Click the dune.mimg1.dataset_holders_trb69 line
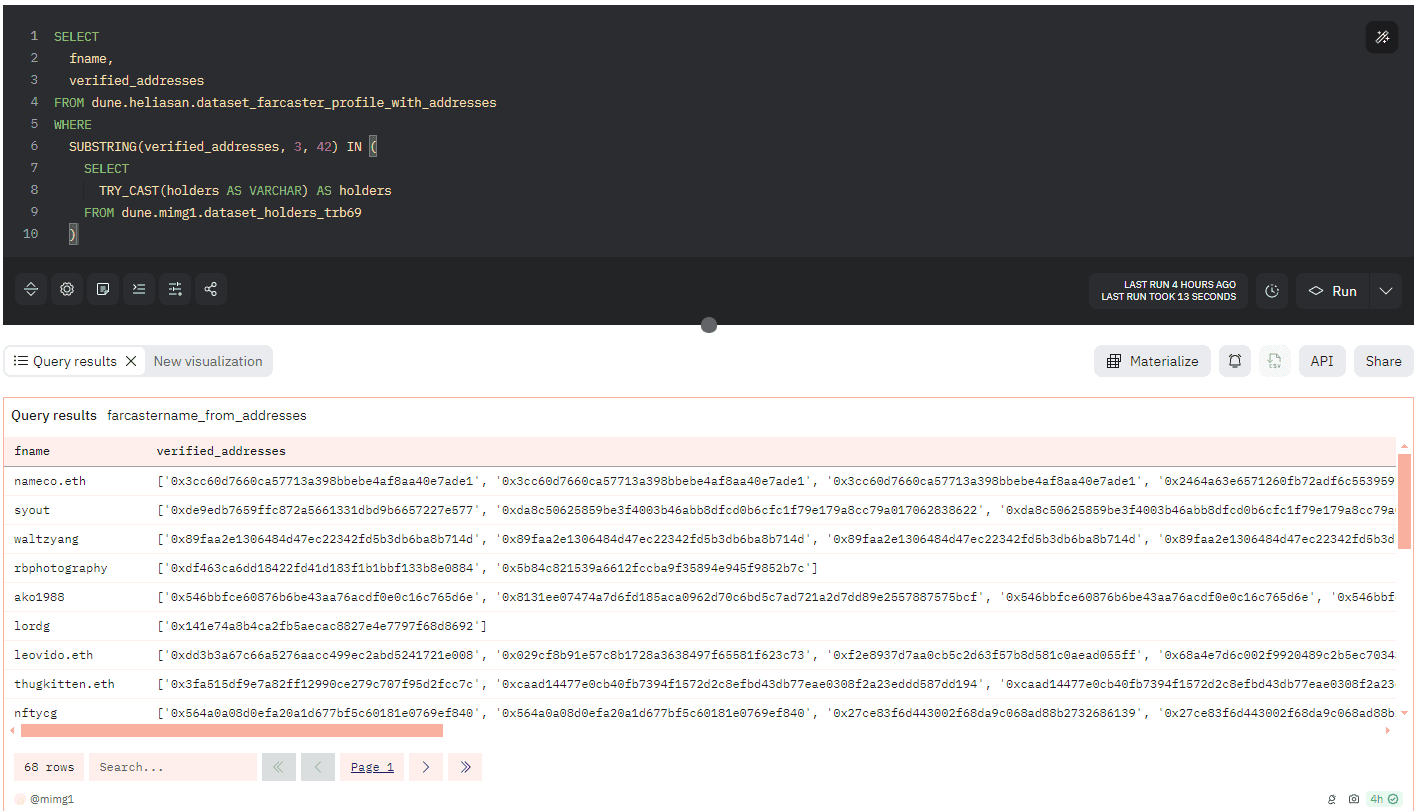The image size is (1425, 811). [223, 212]
